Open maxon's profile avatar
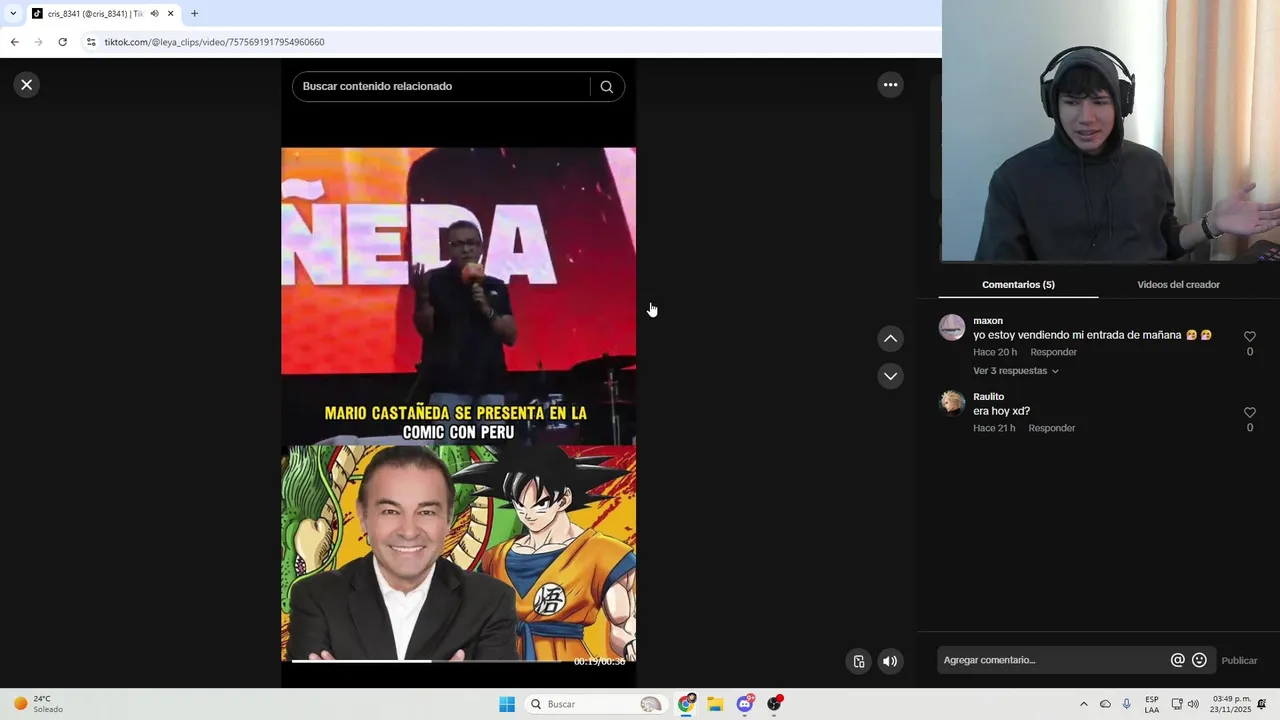 click(x=952, y=327)
